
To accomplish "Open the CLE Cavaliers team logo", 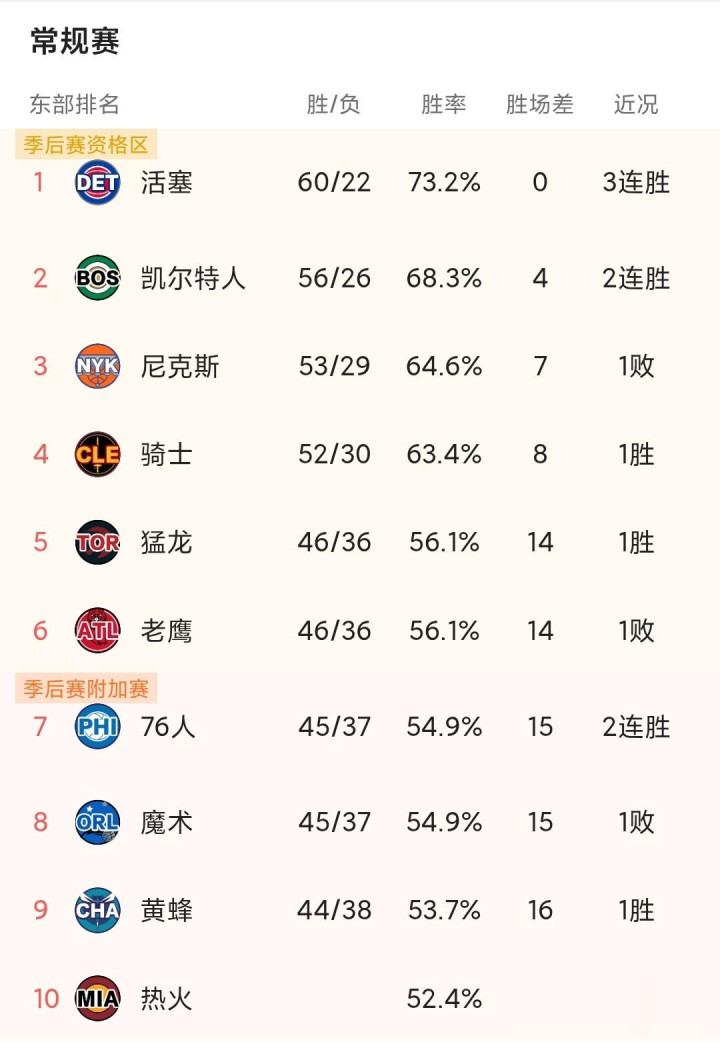I will point(97,455).
